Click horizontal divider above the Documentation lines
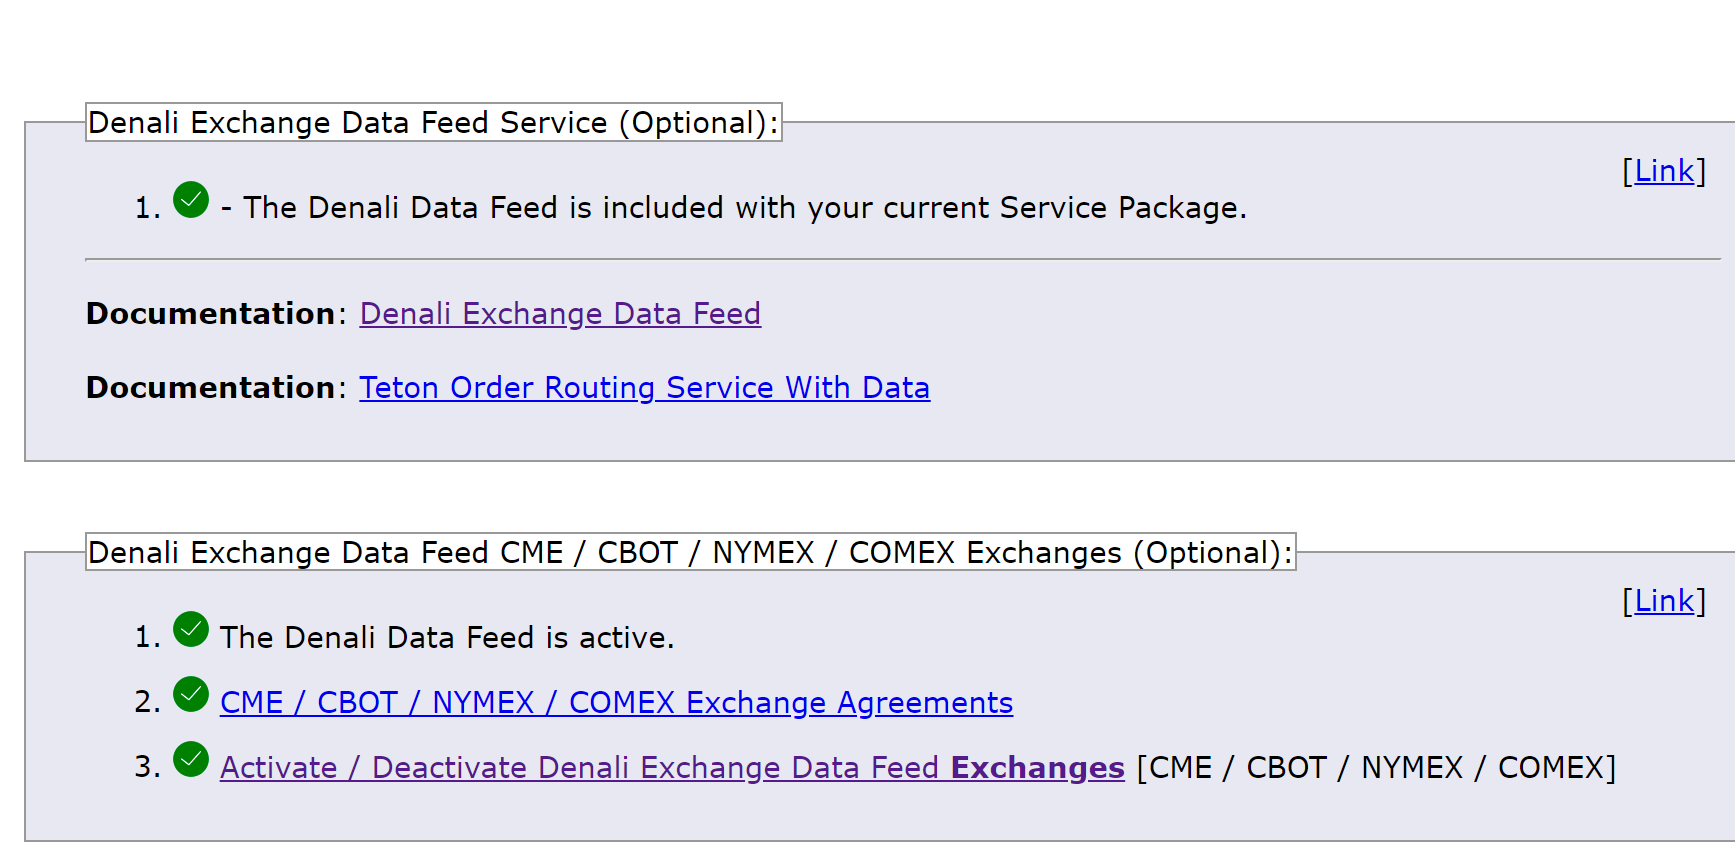Image resolution: width=1735 pixels, height=847 pixels. tap(900, 260)
